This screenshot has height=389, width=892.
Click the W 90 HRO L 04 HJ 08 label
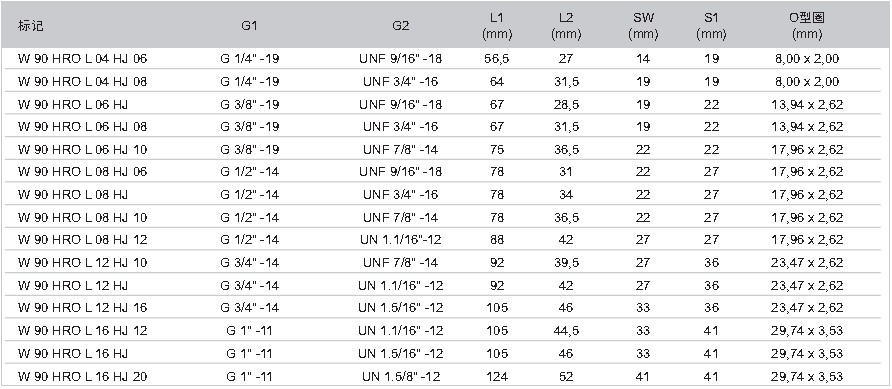[x=82, y=82]
